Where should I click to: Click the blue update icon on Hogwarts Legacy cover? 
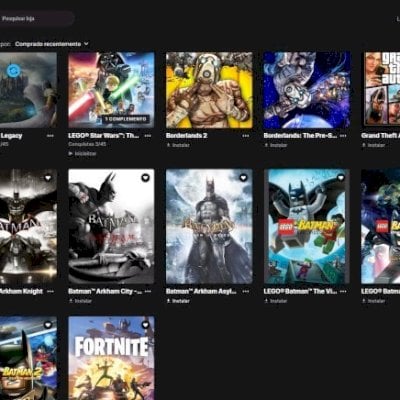[14, 70]
